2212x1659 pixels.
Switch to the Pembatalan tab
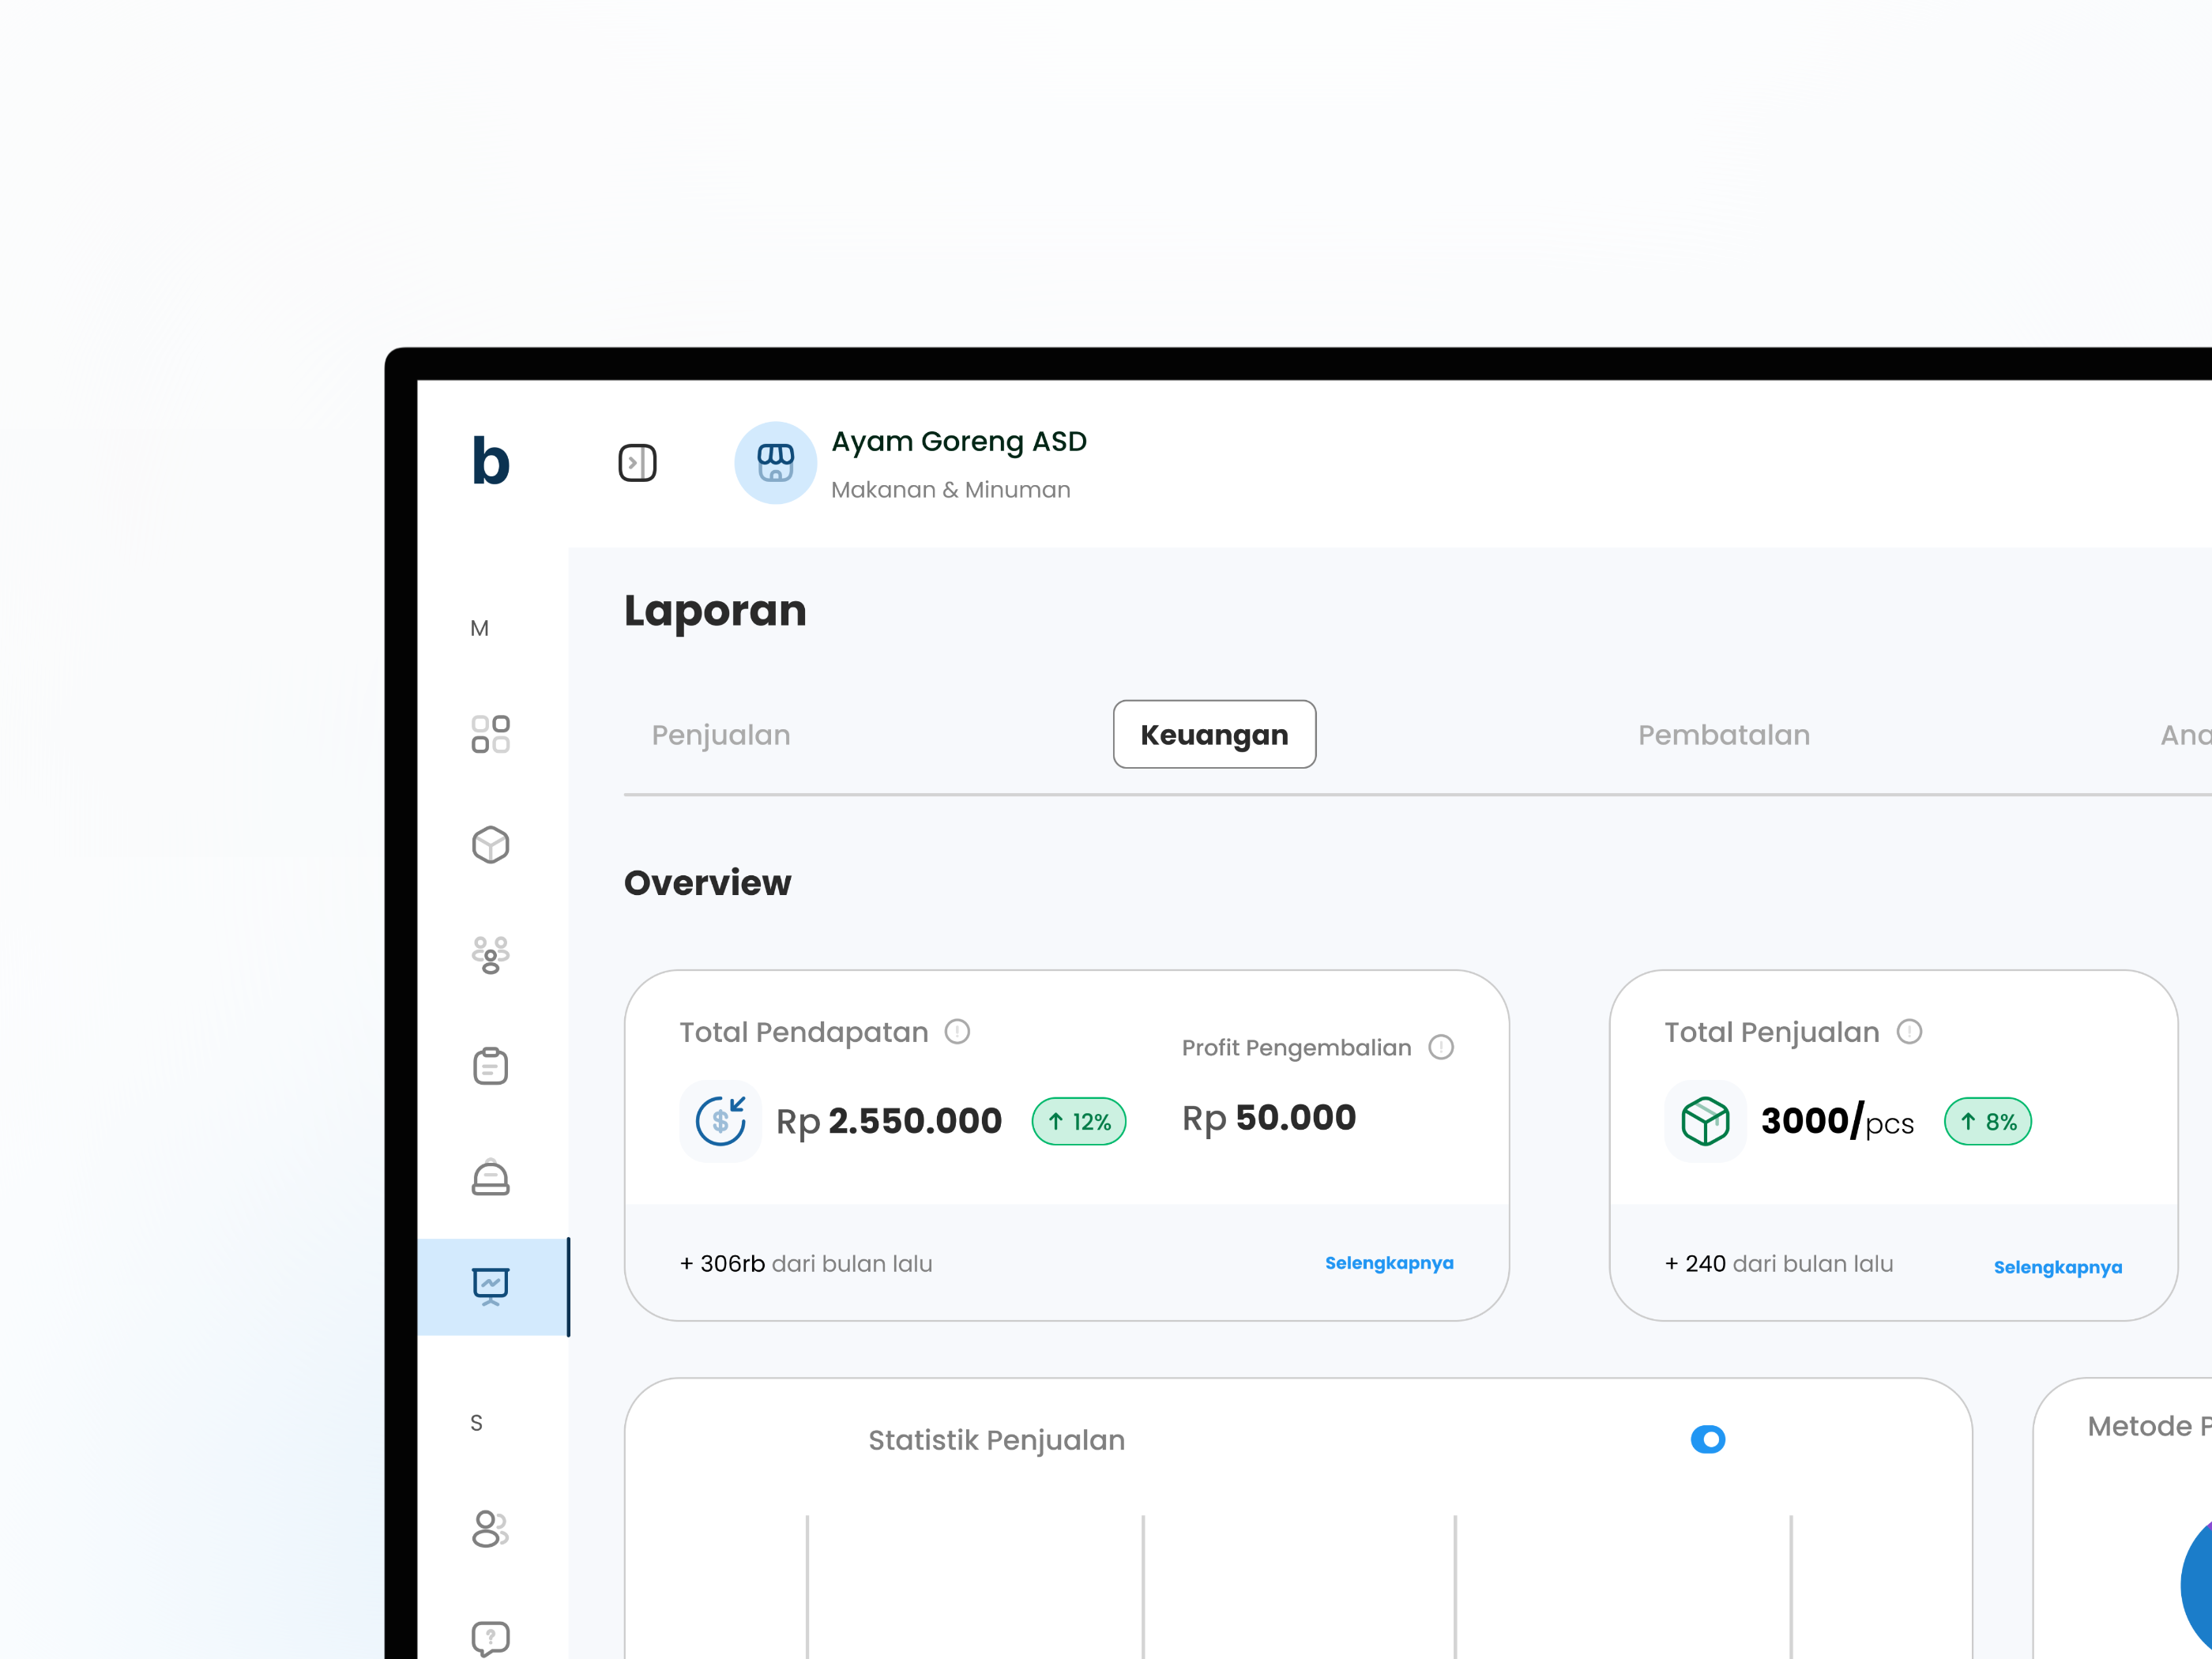click(1723, 735)
